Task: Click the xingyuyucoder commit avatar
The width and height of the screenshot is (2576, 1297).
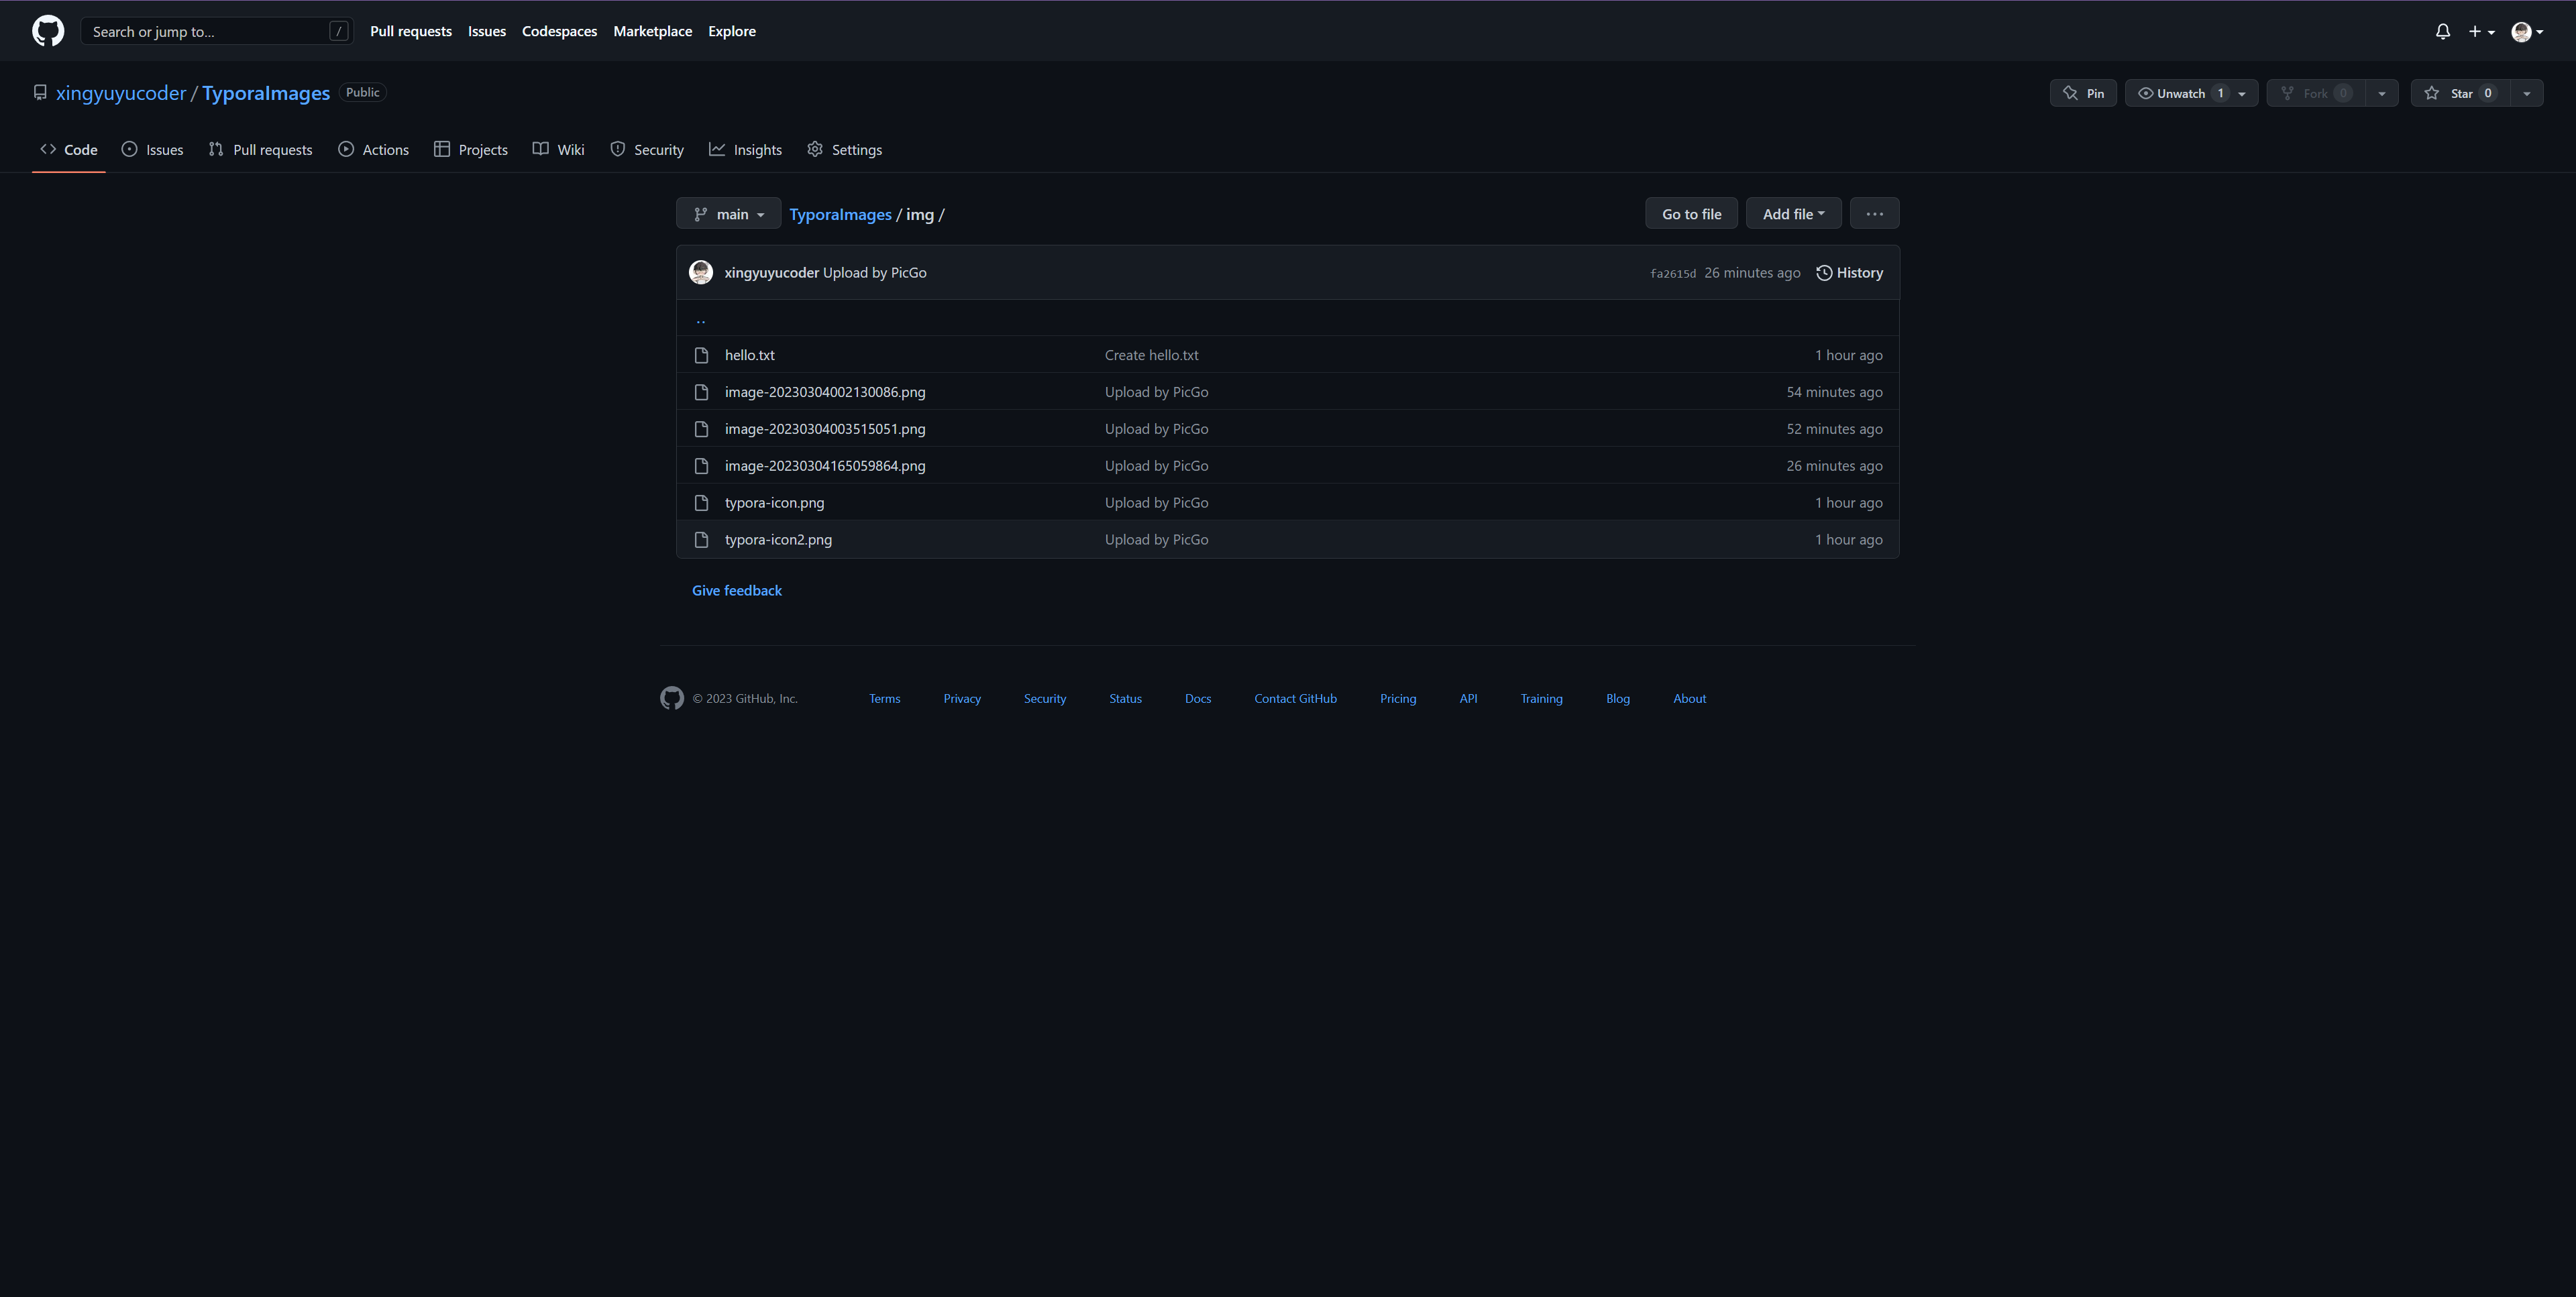Action: (701, 272)
